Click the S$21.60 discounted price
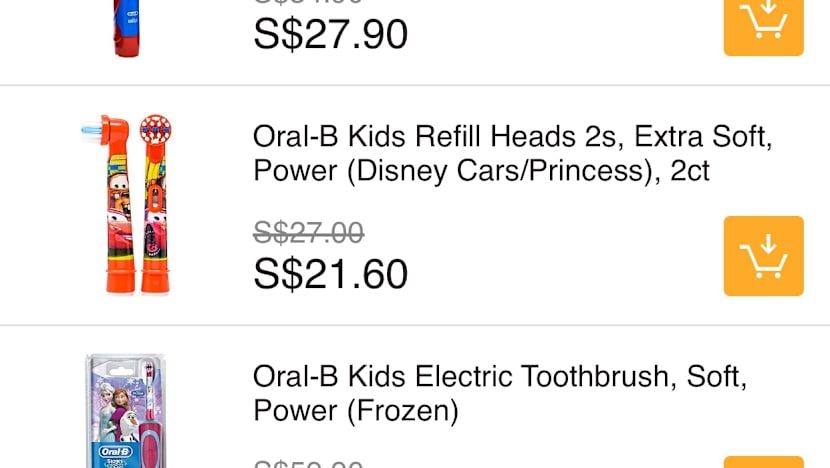This screenshot has height=468, width=830. [330, 274]
